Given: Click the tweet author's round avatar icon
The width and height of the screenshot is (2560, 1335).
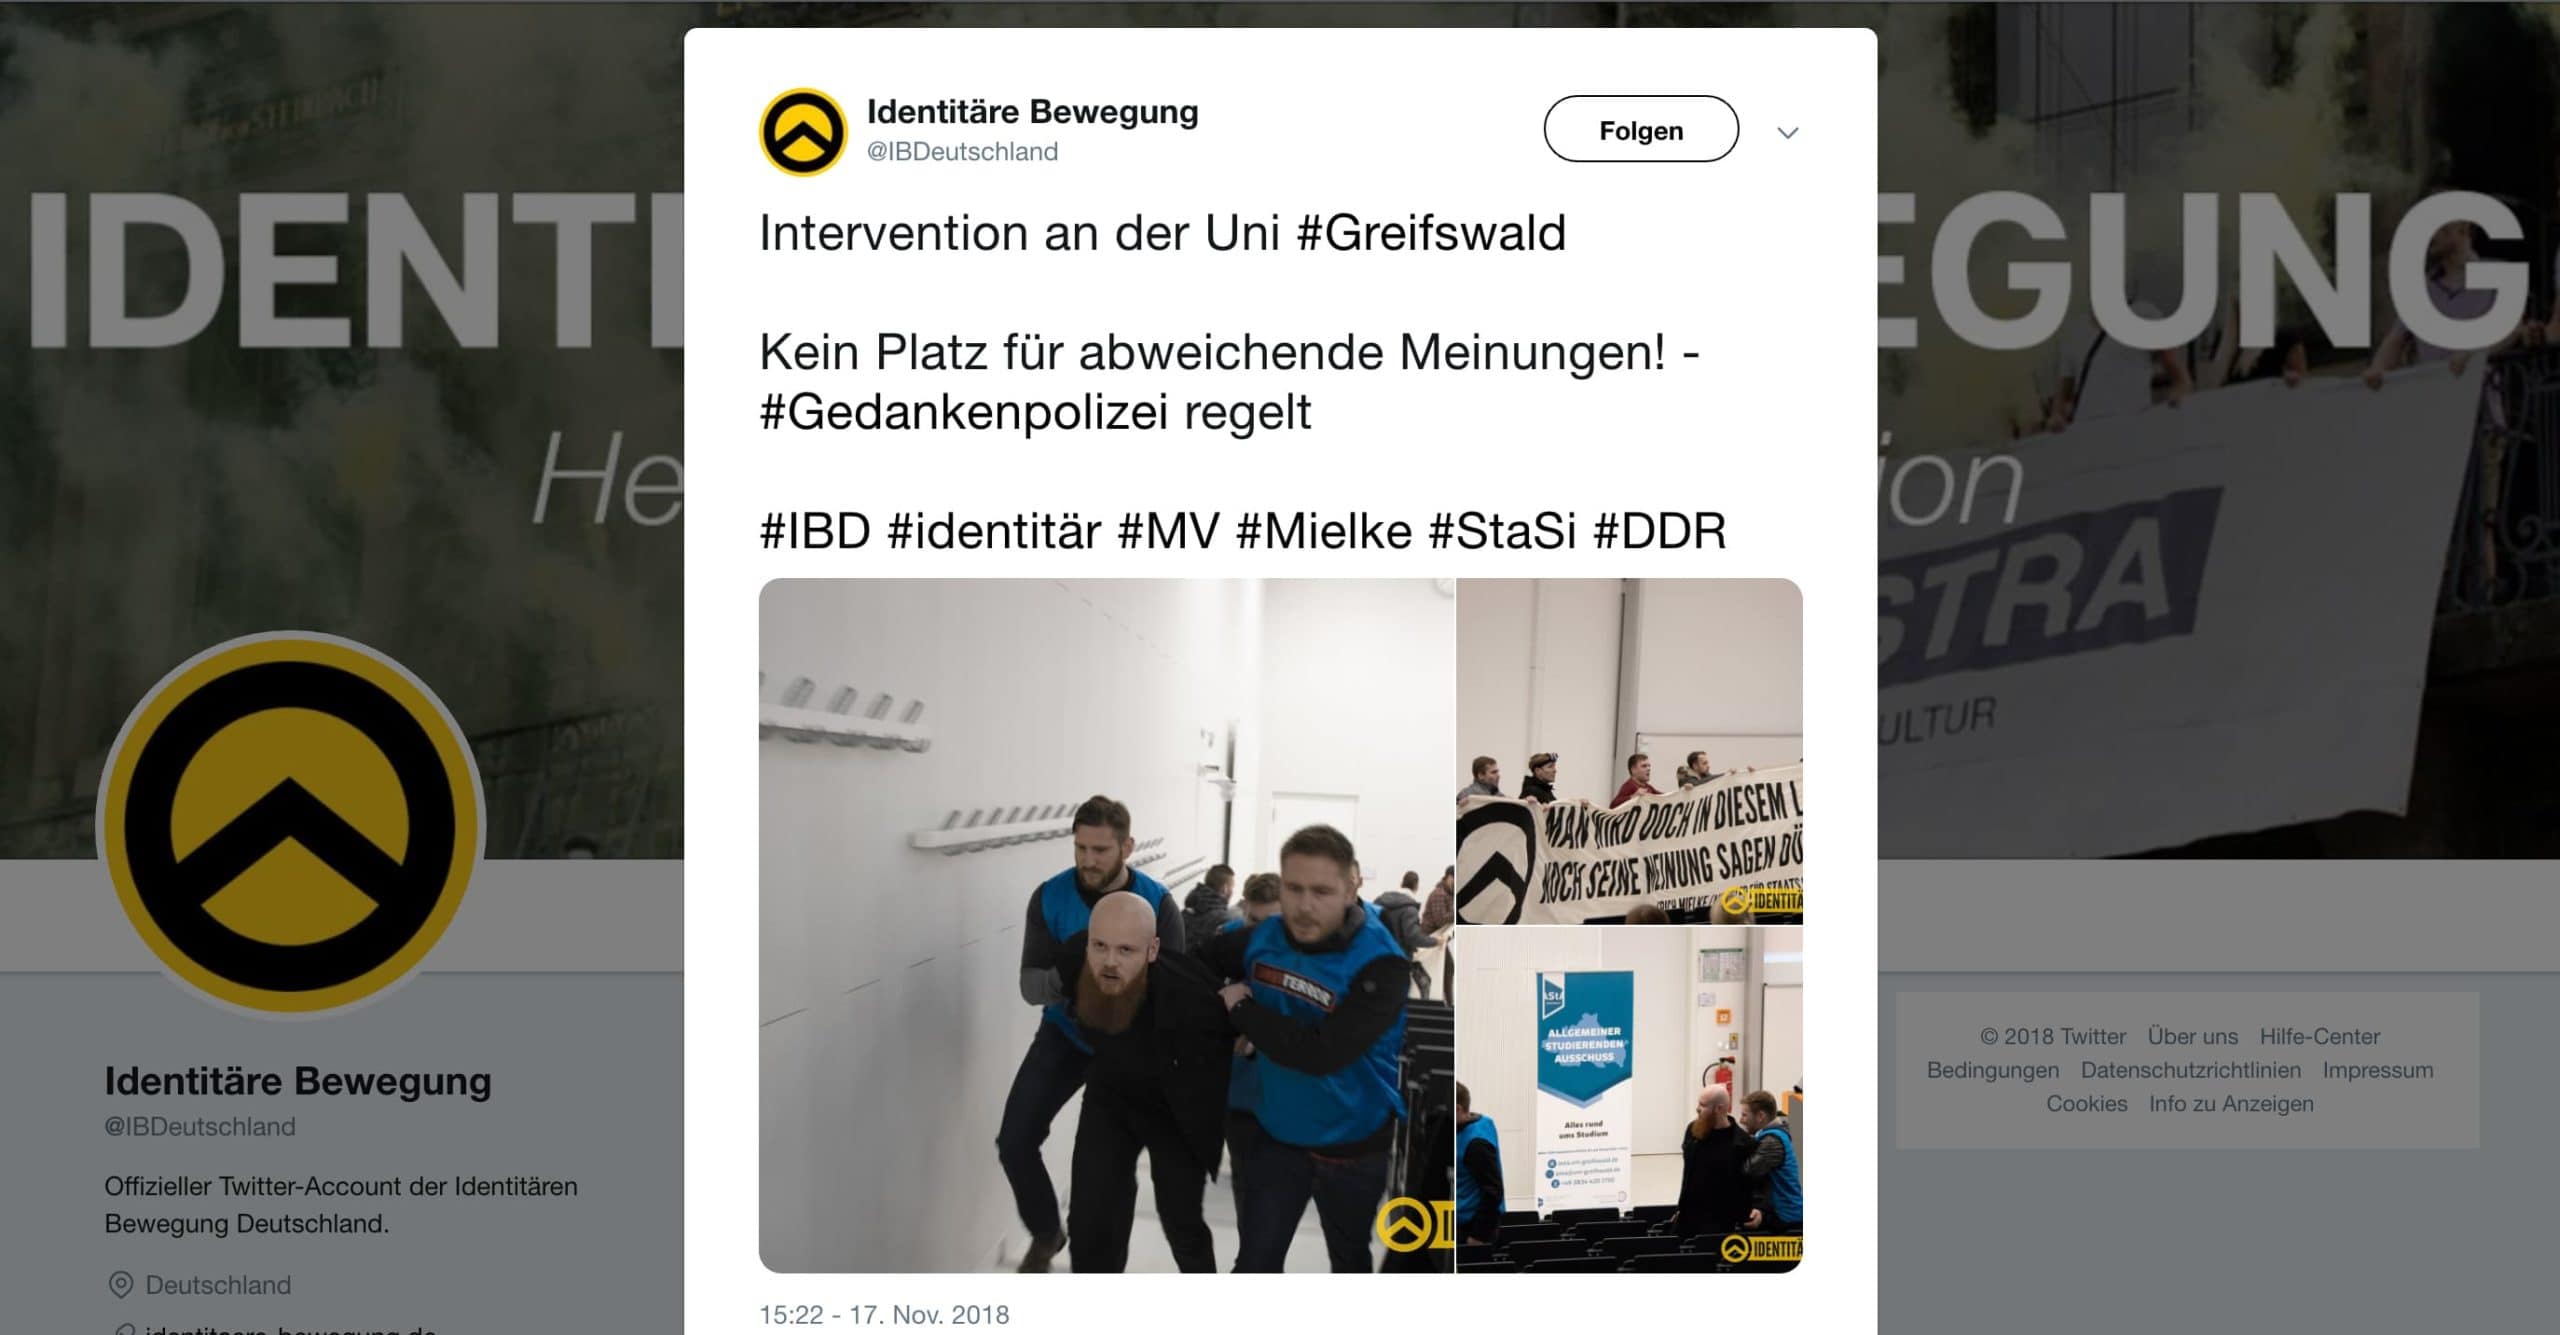Looking at the screenshot, I should (803, 132).
